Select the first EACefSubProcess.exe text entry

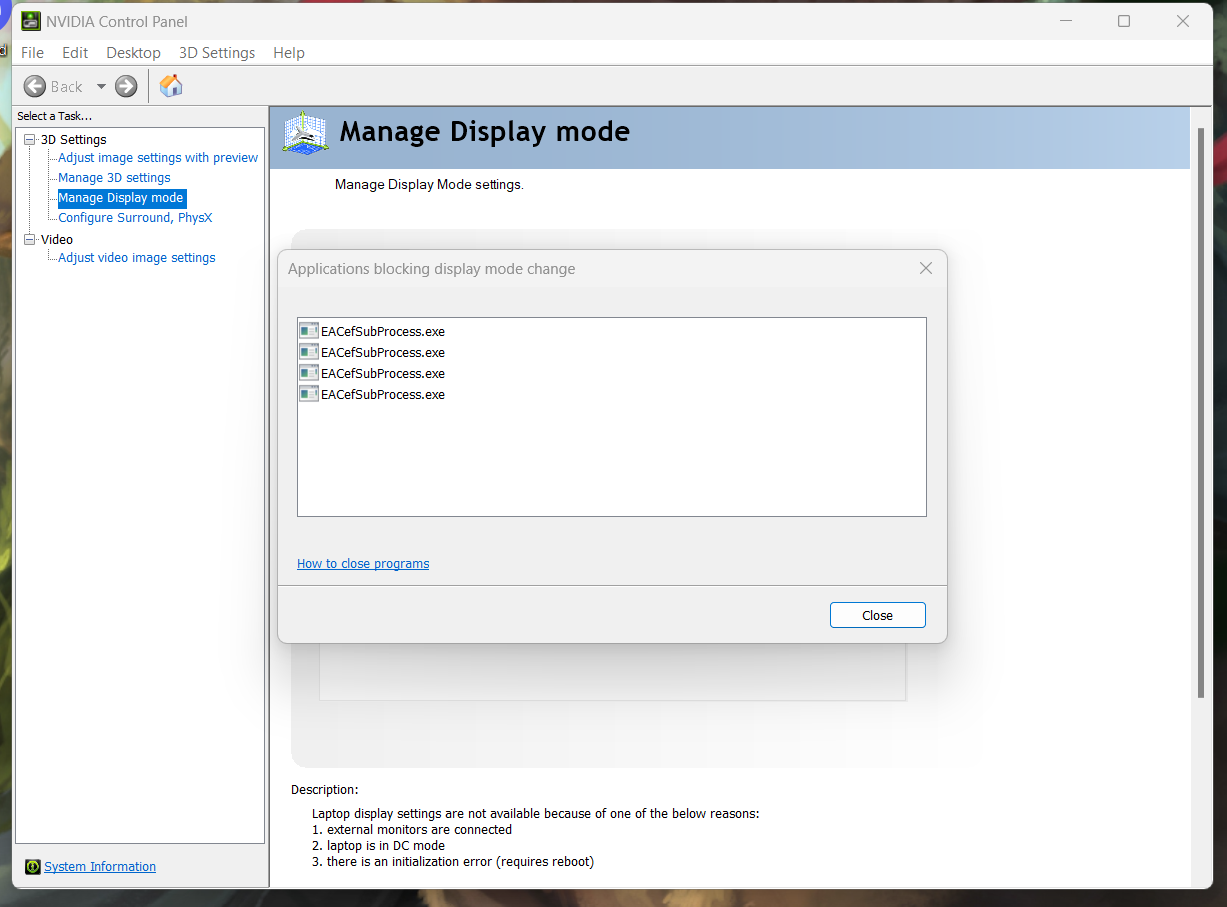pos(383,331)
